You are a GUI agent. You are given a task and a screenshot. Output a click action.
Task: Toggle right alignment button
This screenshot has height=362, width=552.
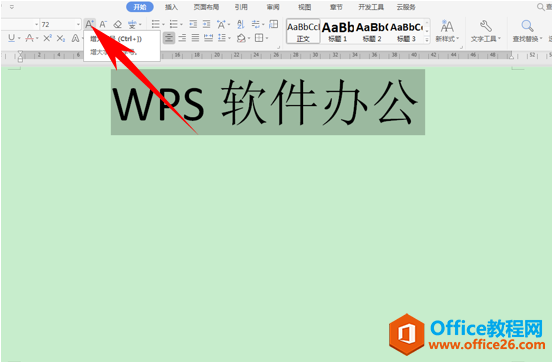pyautogui.click(x=182, y=38)
